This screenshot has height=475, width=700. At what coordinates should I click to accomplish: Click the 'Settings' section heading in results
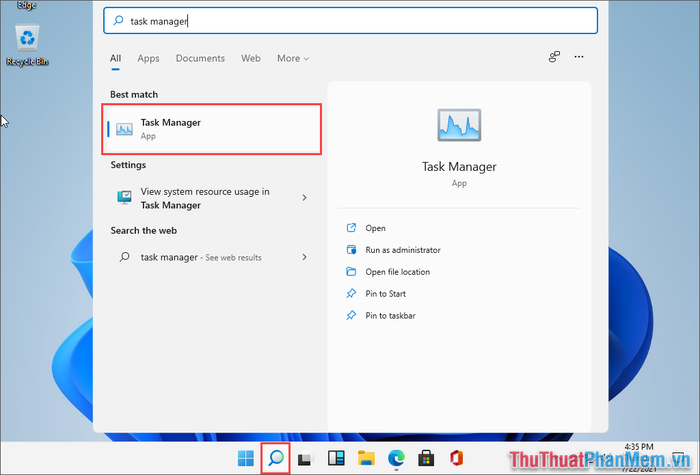coord(128,165)
